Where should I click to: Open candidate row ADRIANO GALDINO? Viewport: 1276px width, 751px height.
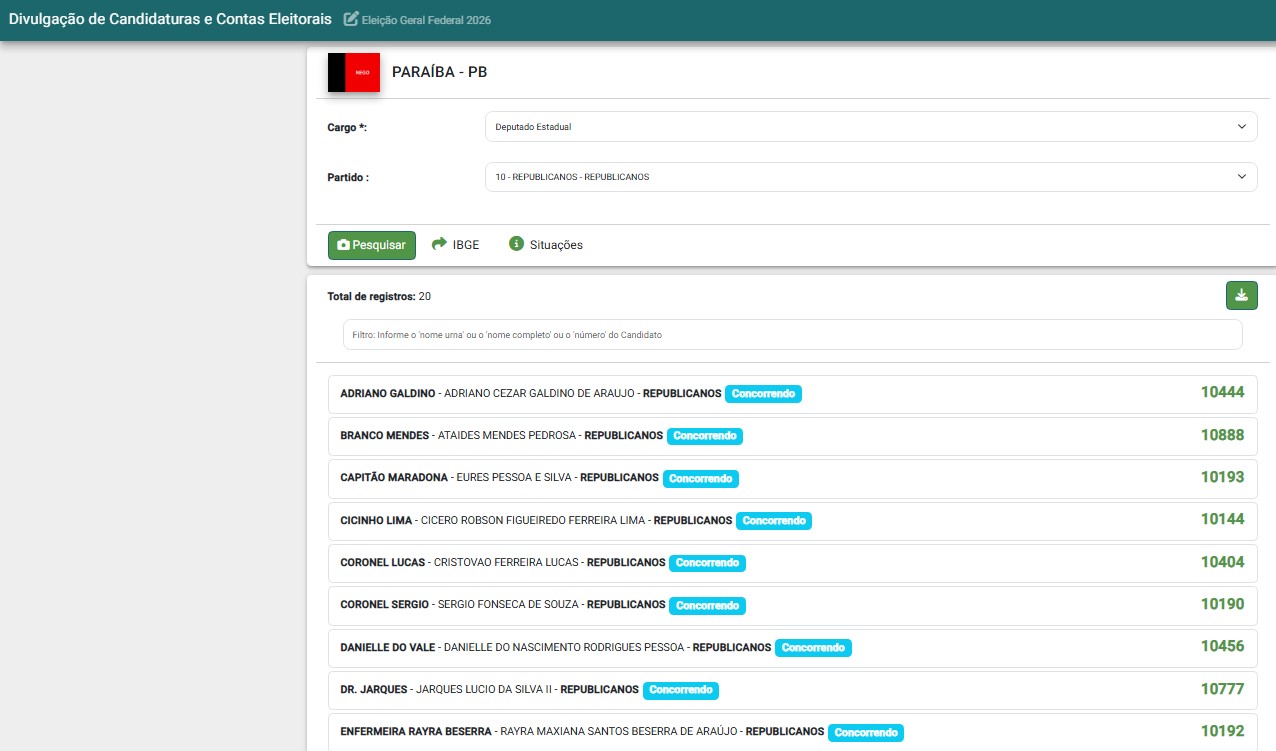point(792,394)
